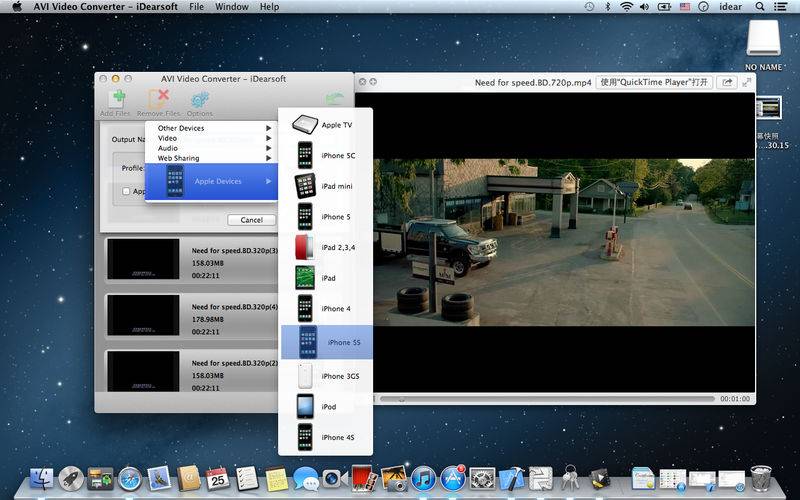Select the Need for speed.BD.320p(3) thumbnail
The image size is (800, 500).
click(x=143, y=259)
